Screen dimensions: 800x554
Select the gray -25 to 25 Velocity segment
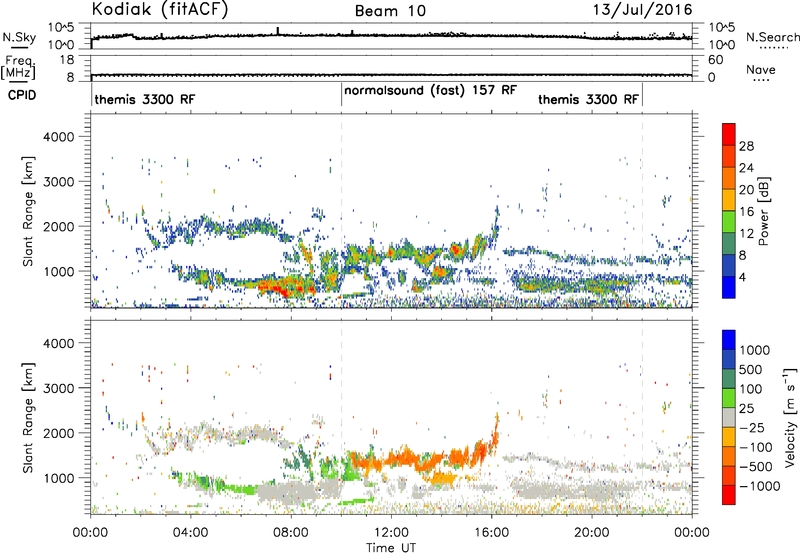[x=729, y=417]
